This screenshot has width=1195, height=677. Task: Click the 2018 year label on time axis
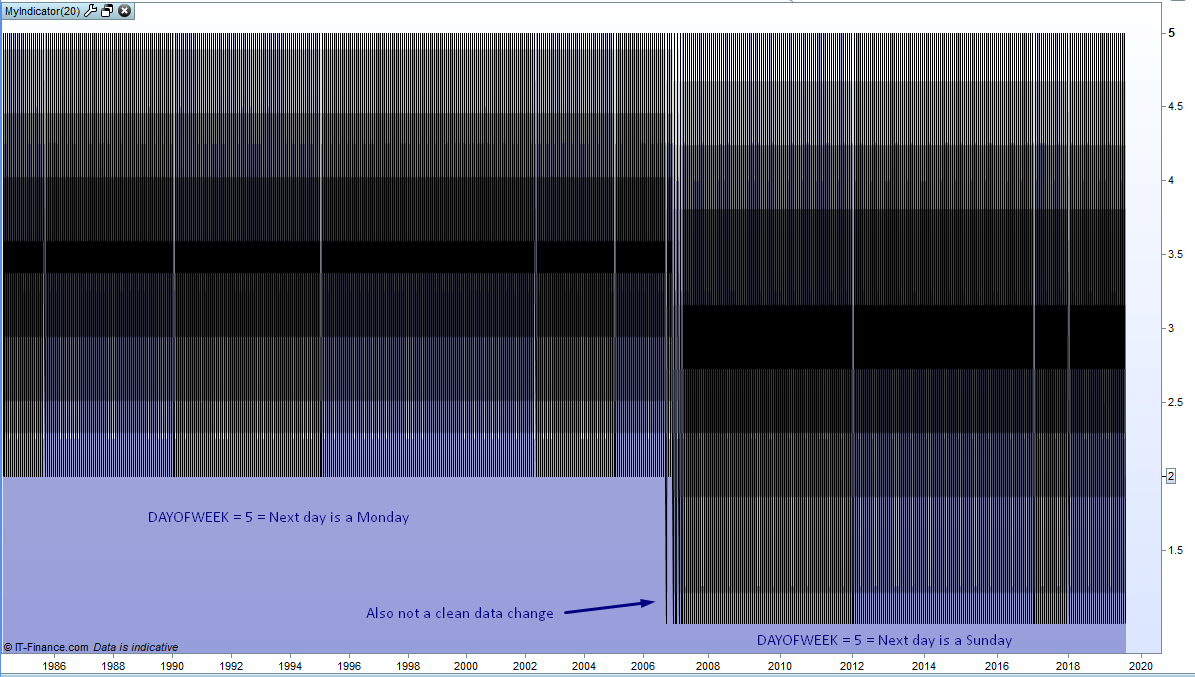coord(1068,666)
